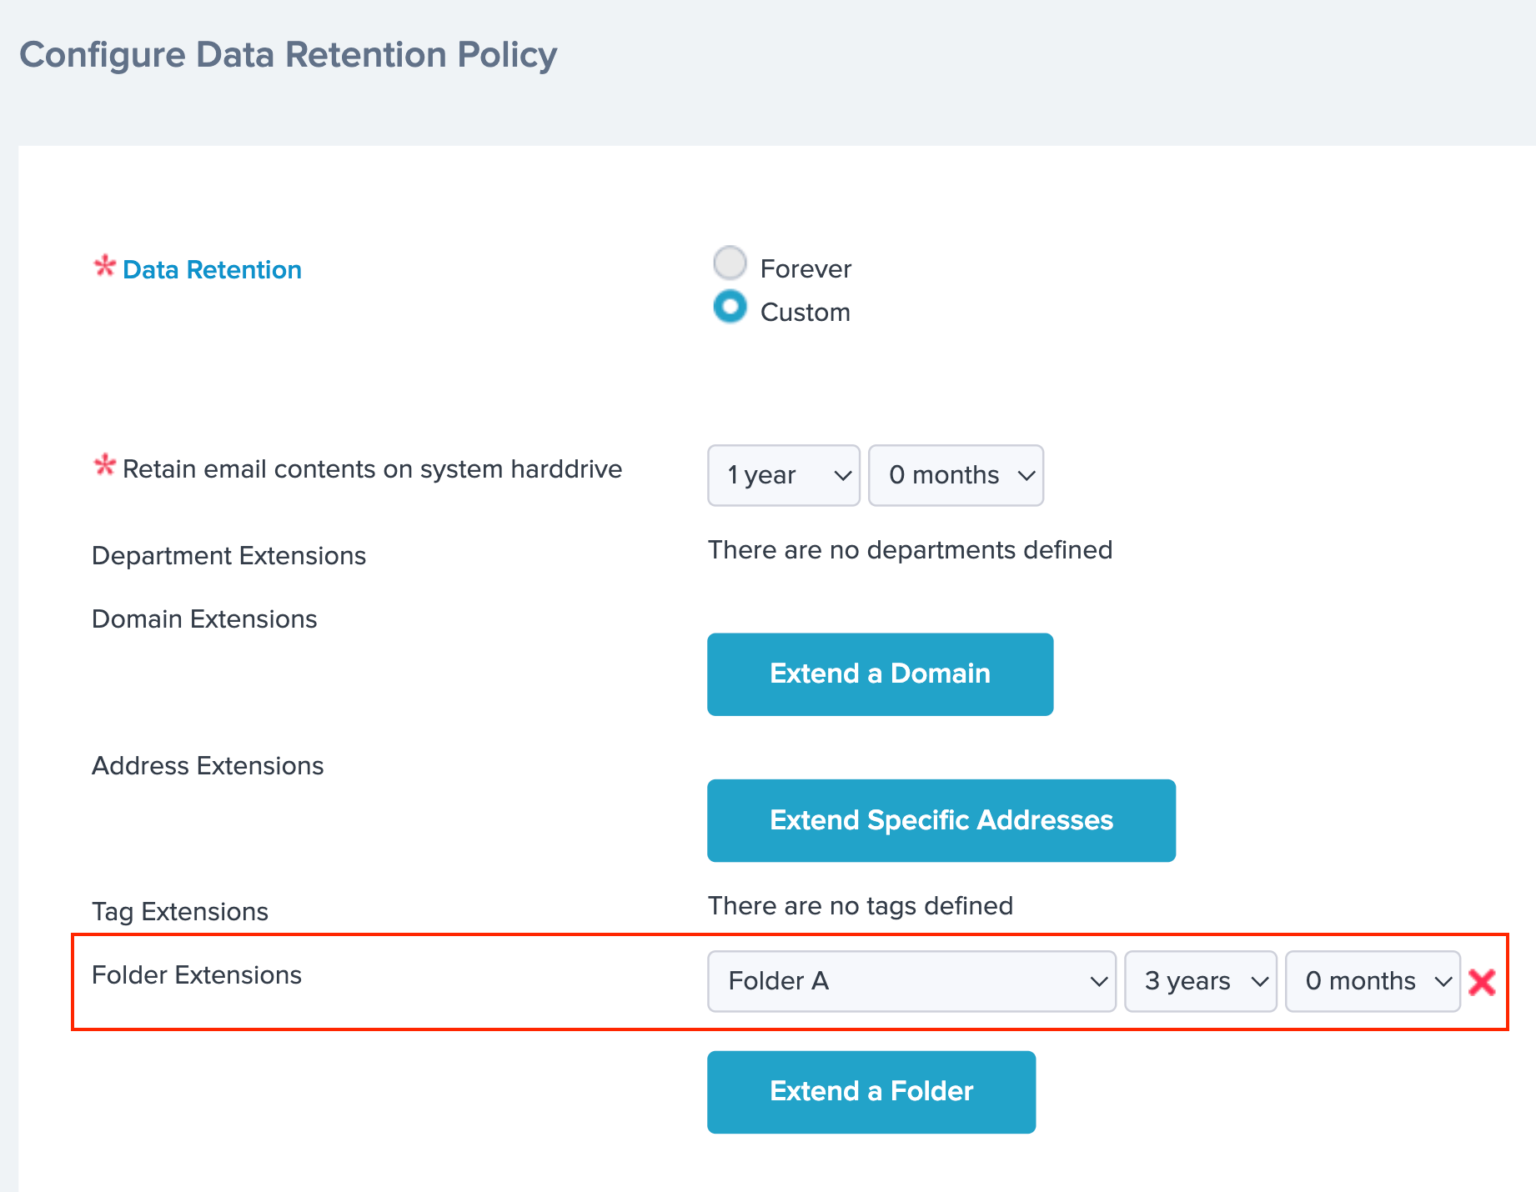Expand the Folder A selection dropdown
The height and width of the screenshot is (1192, 1536).
tap(911, 981)
